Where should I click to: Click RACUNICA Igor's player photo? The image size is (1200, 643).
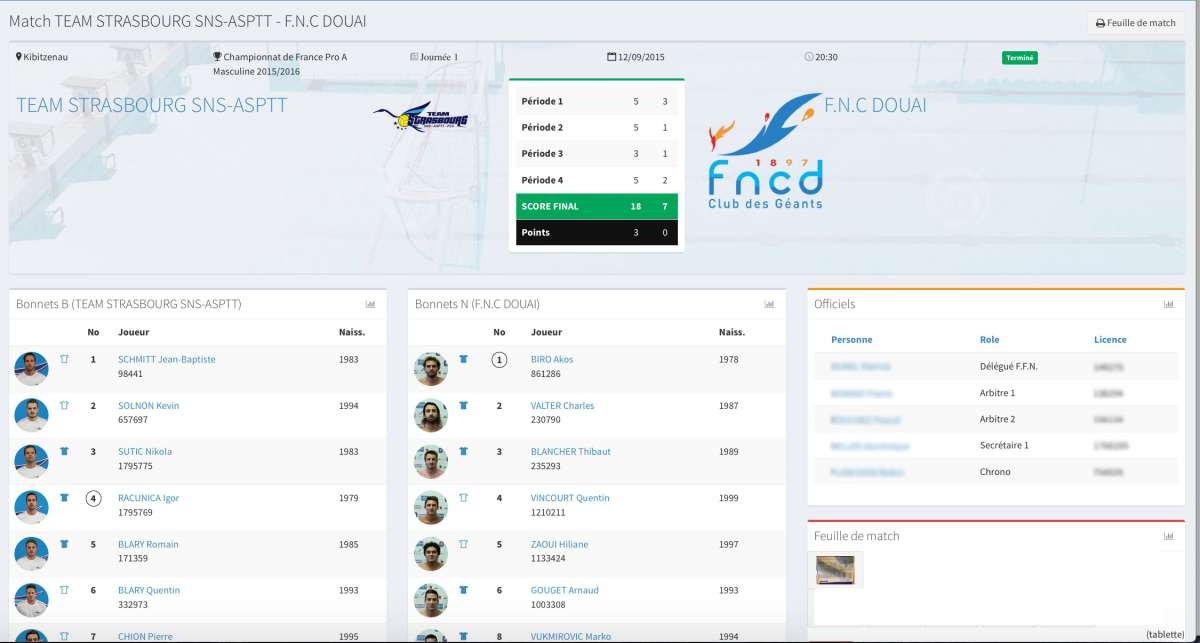click(31, 507)
